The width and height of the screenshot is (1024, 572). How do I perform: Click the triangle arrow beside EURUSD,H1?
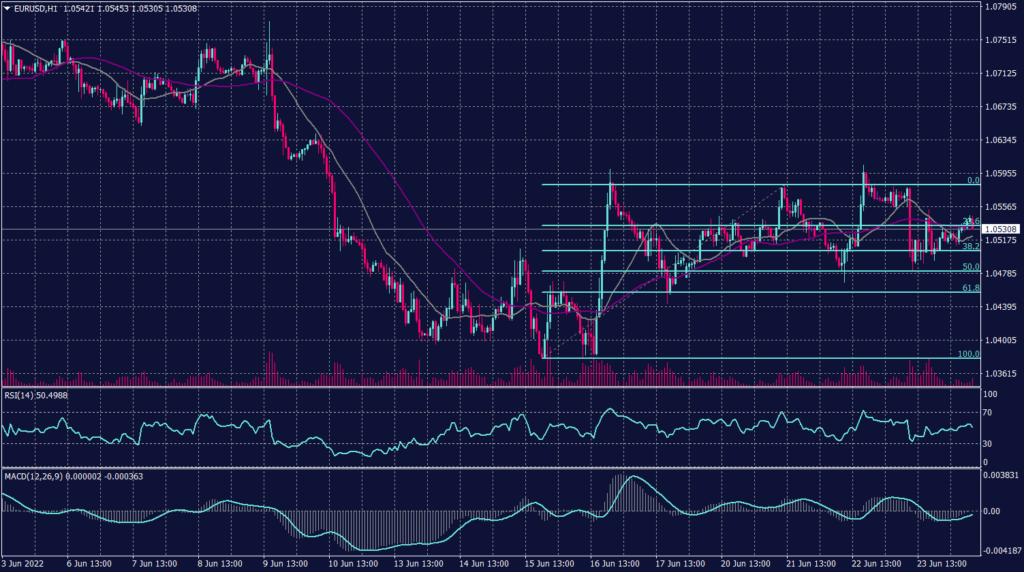pyautogui.click(x=7, y=7)
